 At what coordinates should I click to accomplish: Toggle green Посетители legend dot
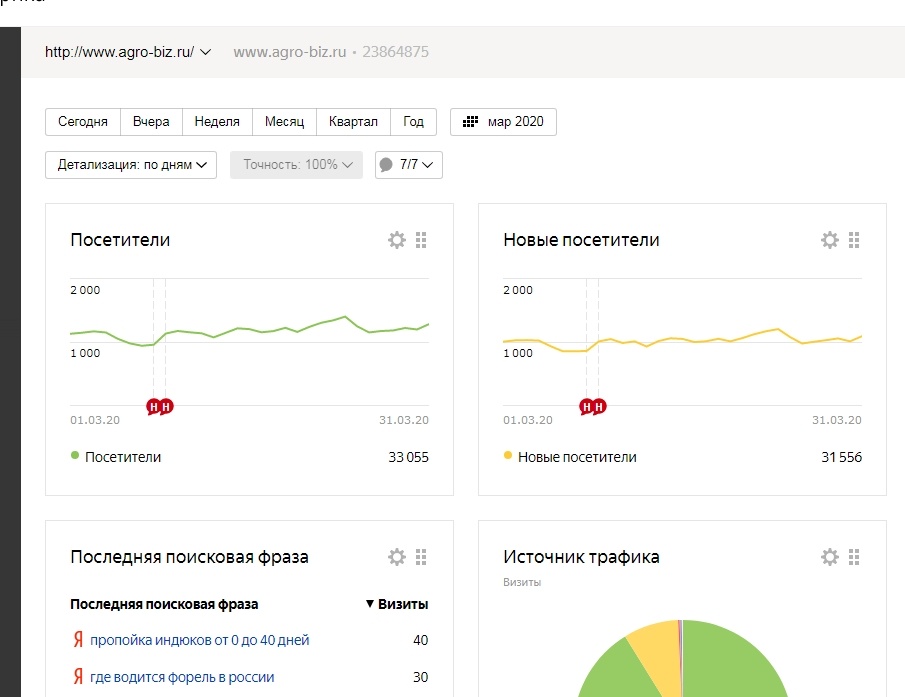click(74, 455)
